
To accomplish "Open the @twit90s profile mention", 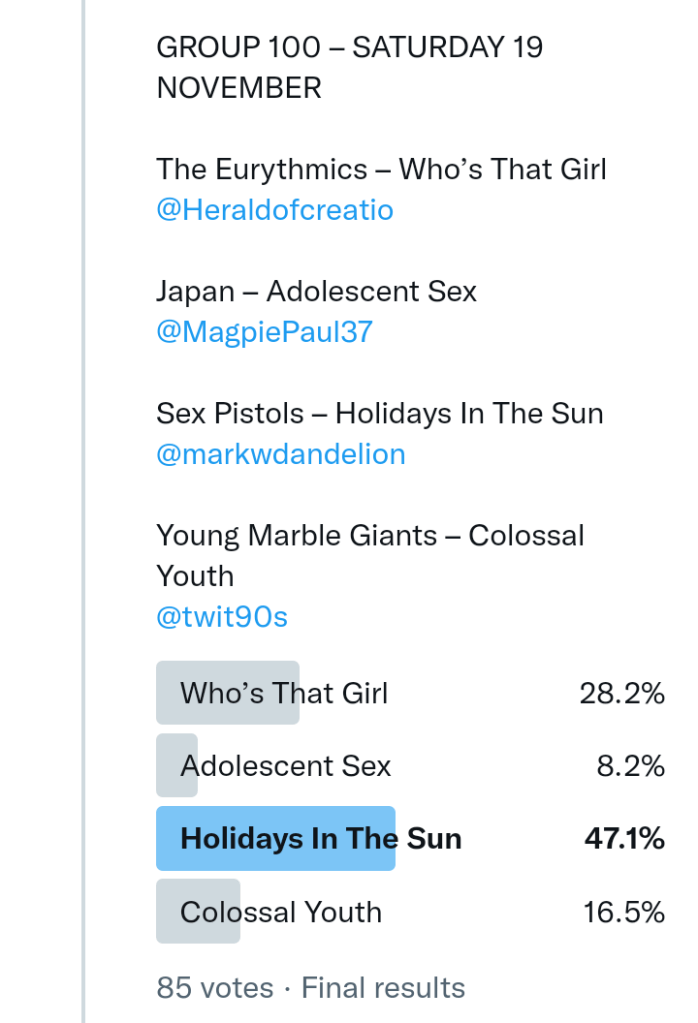I will tap(222, 617).
